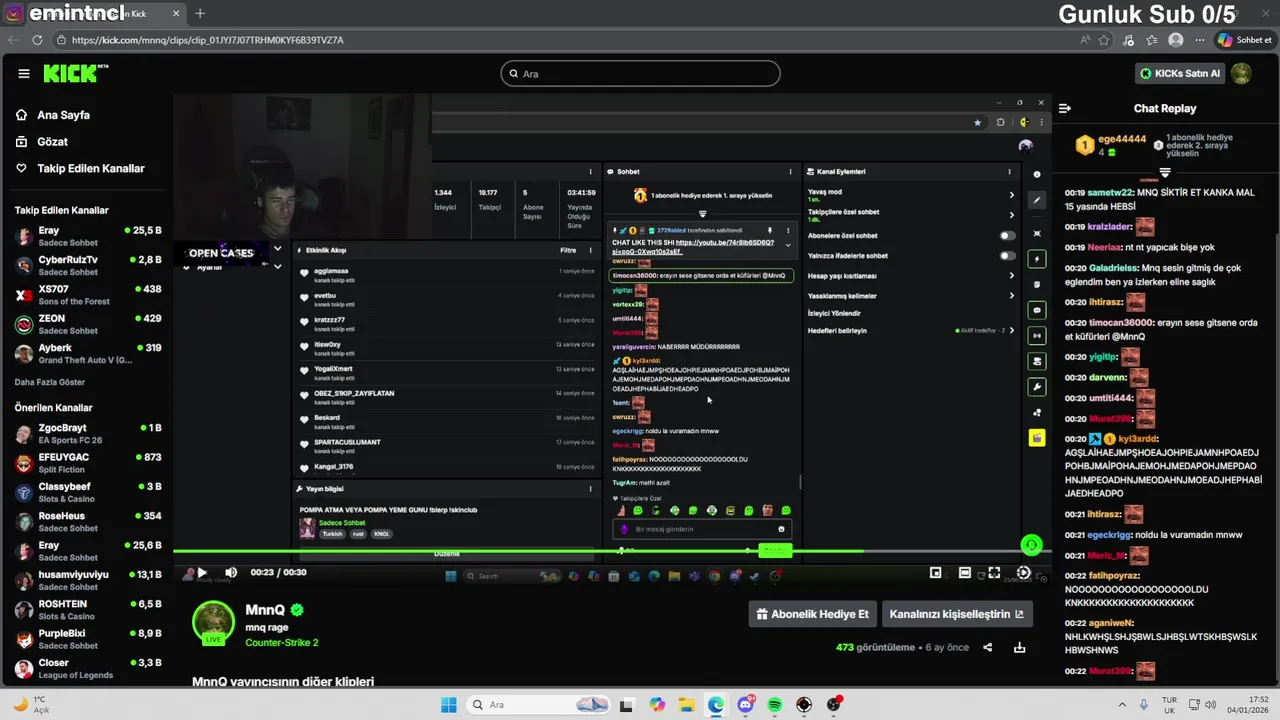Viewport: 1280px width, 720px height.
Task: Open husamviyuviyu recommended channel
Action: 88,580
